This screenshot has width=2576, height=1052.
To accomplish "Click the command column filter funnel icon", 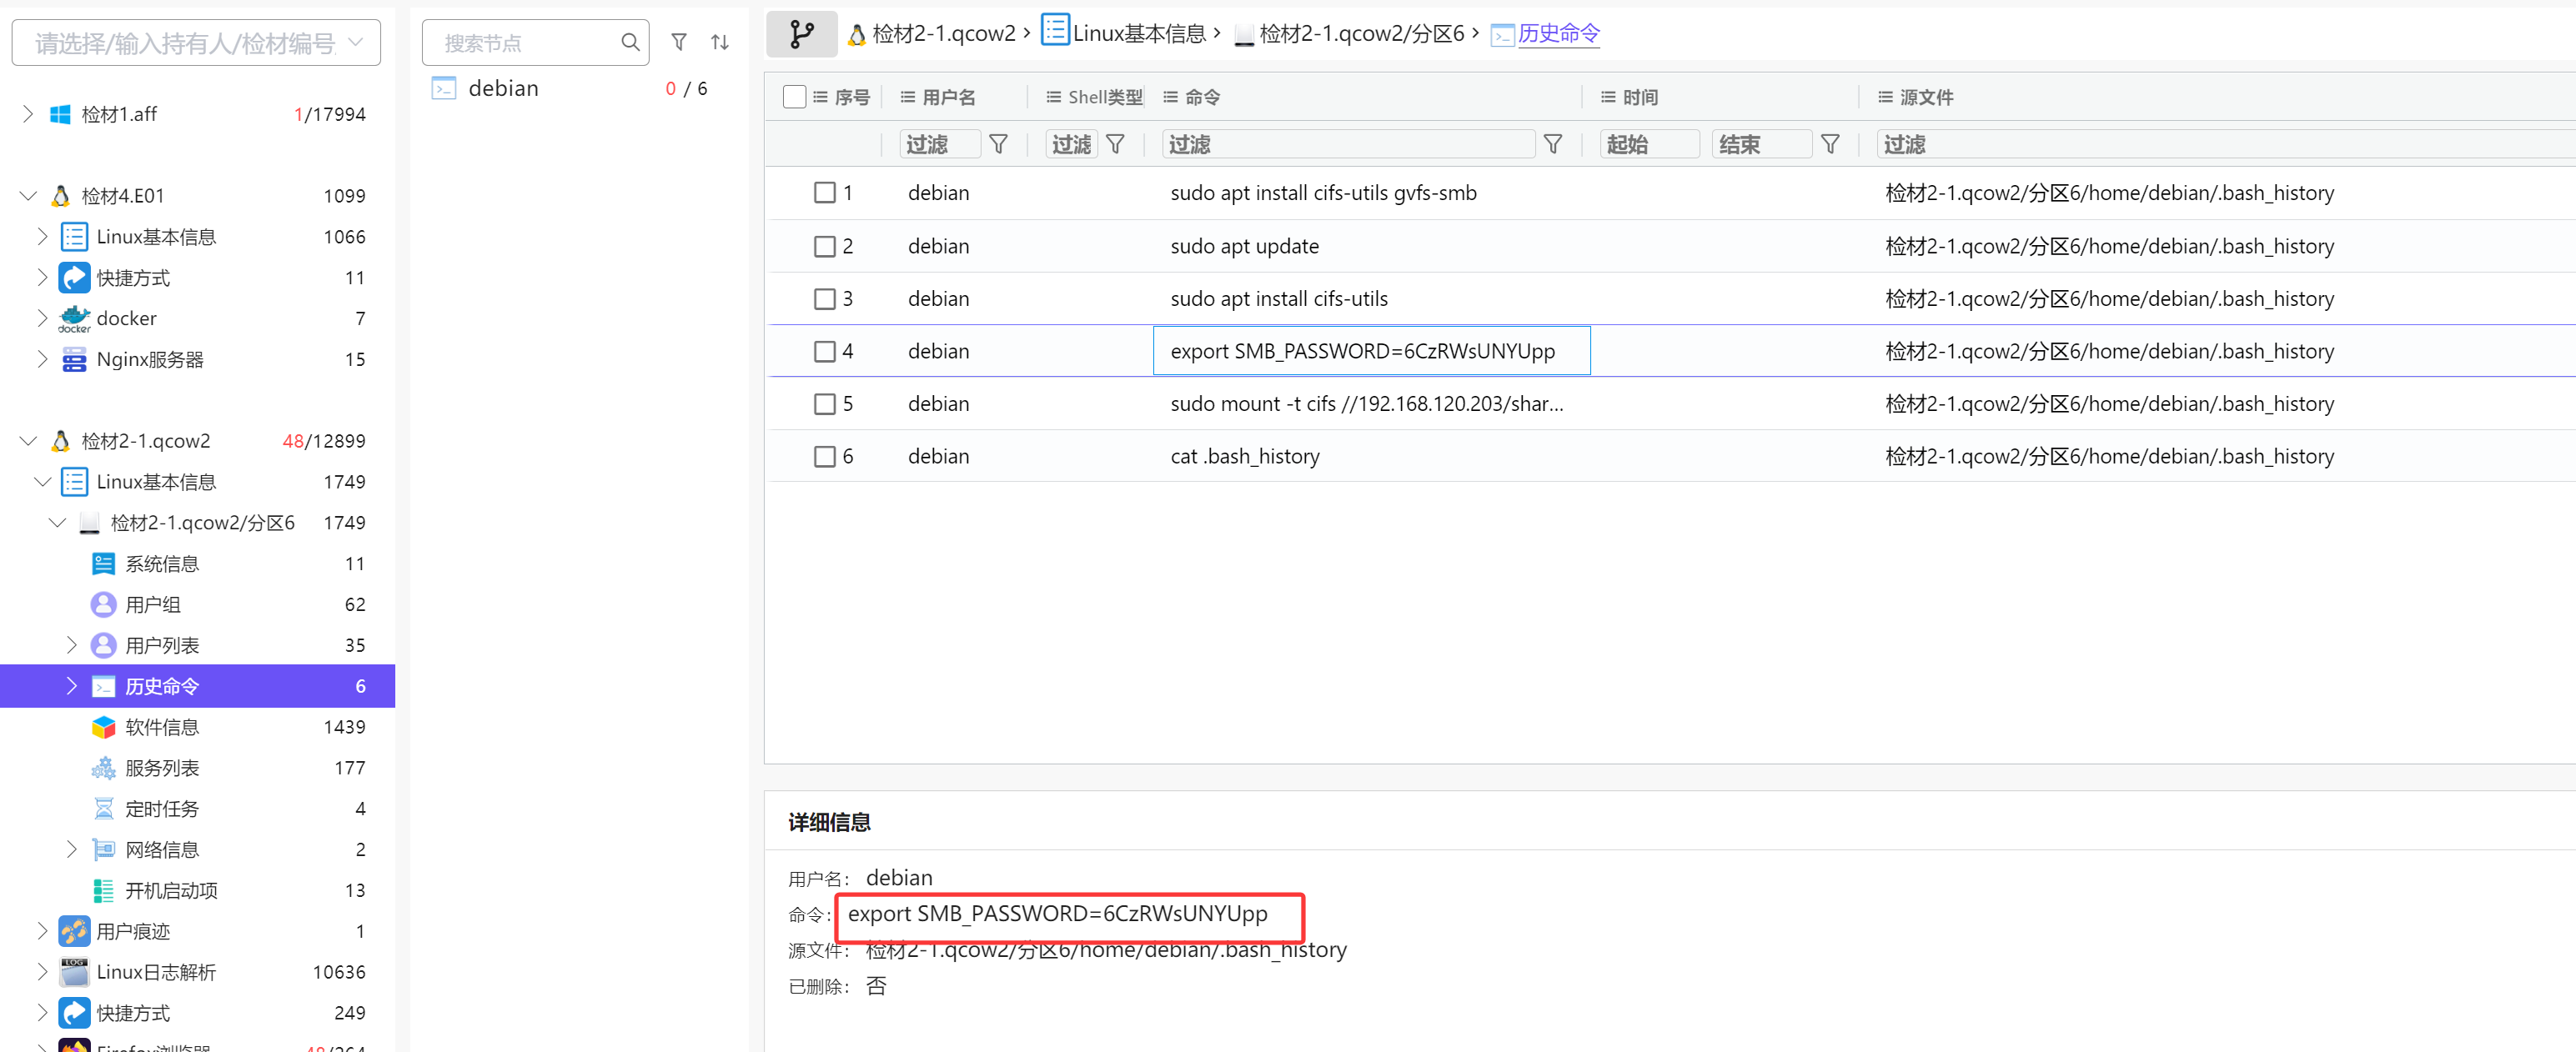I will 1552,145.
